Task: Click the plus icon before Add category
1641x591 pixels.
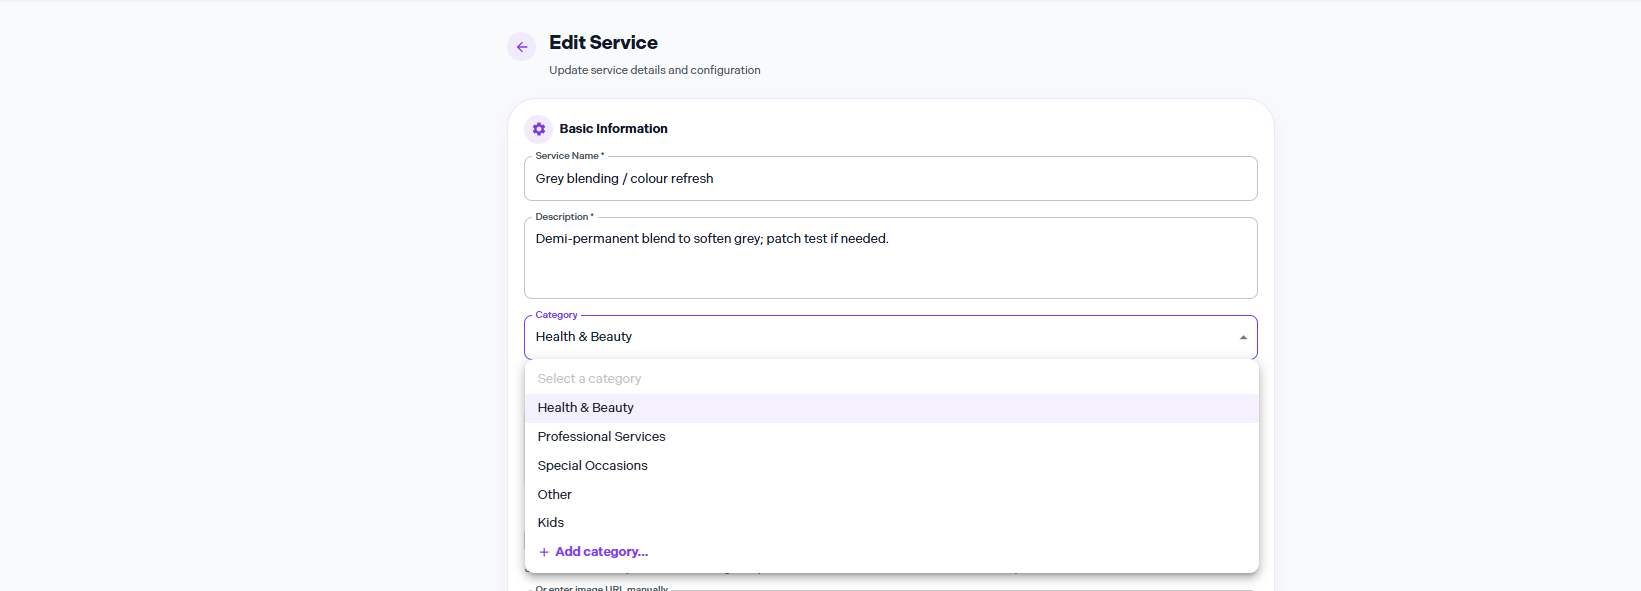Action: tap(544, 552)
